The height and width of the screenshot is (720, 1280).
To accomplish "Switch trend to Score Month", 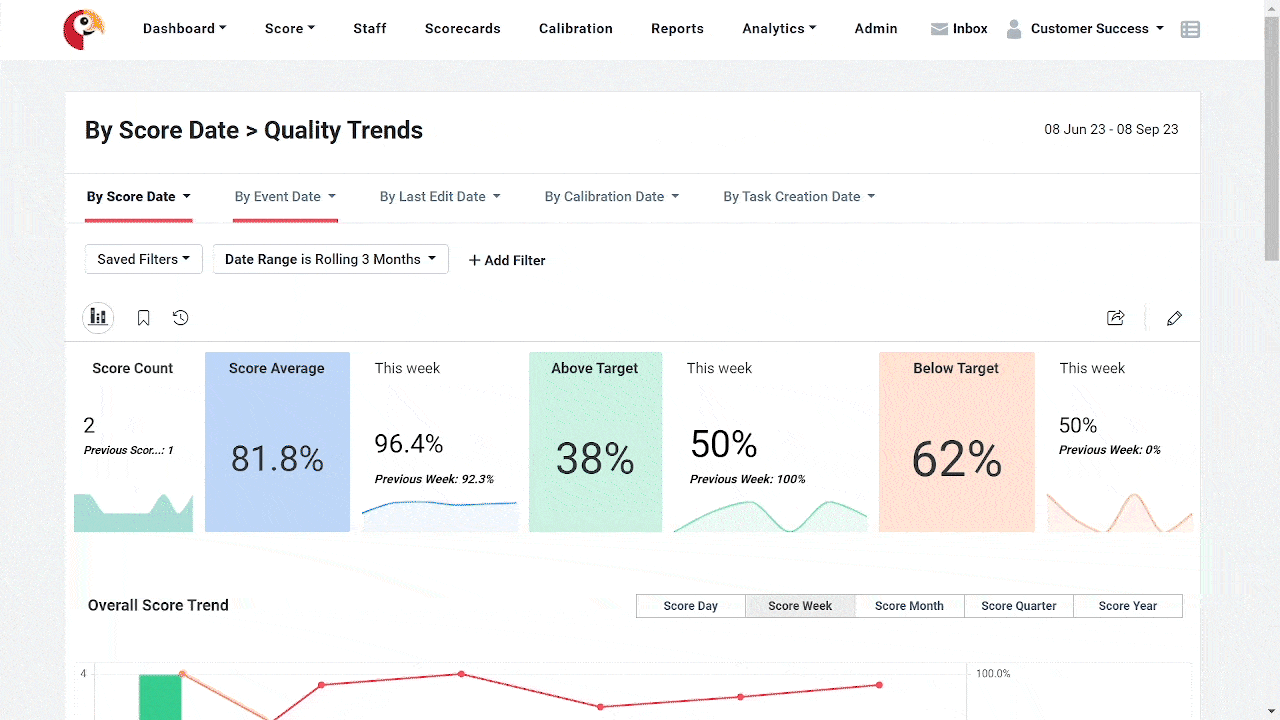I will (x=909, y=606).
